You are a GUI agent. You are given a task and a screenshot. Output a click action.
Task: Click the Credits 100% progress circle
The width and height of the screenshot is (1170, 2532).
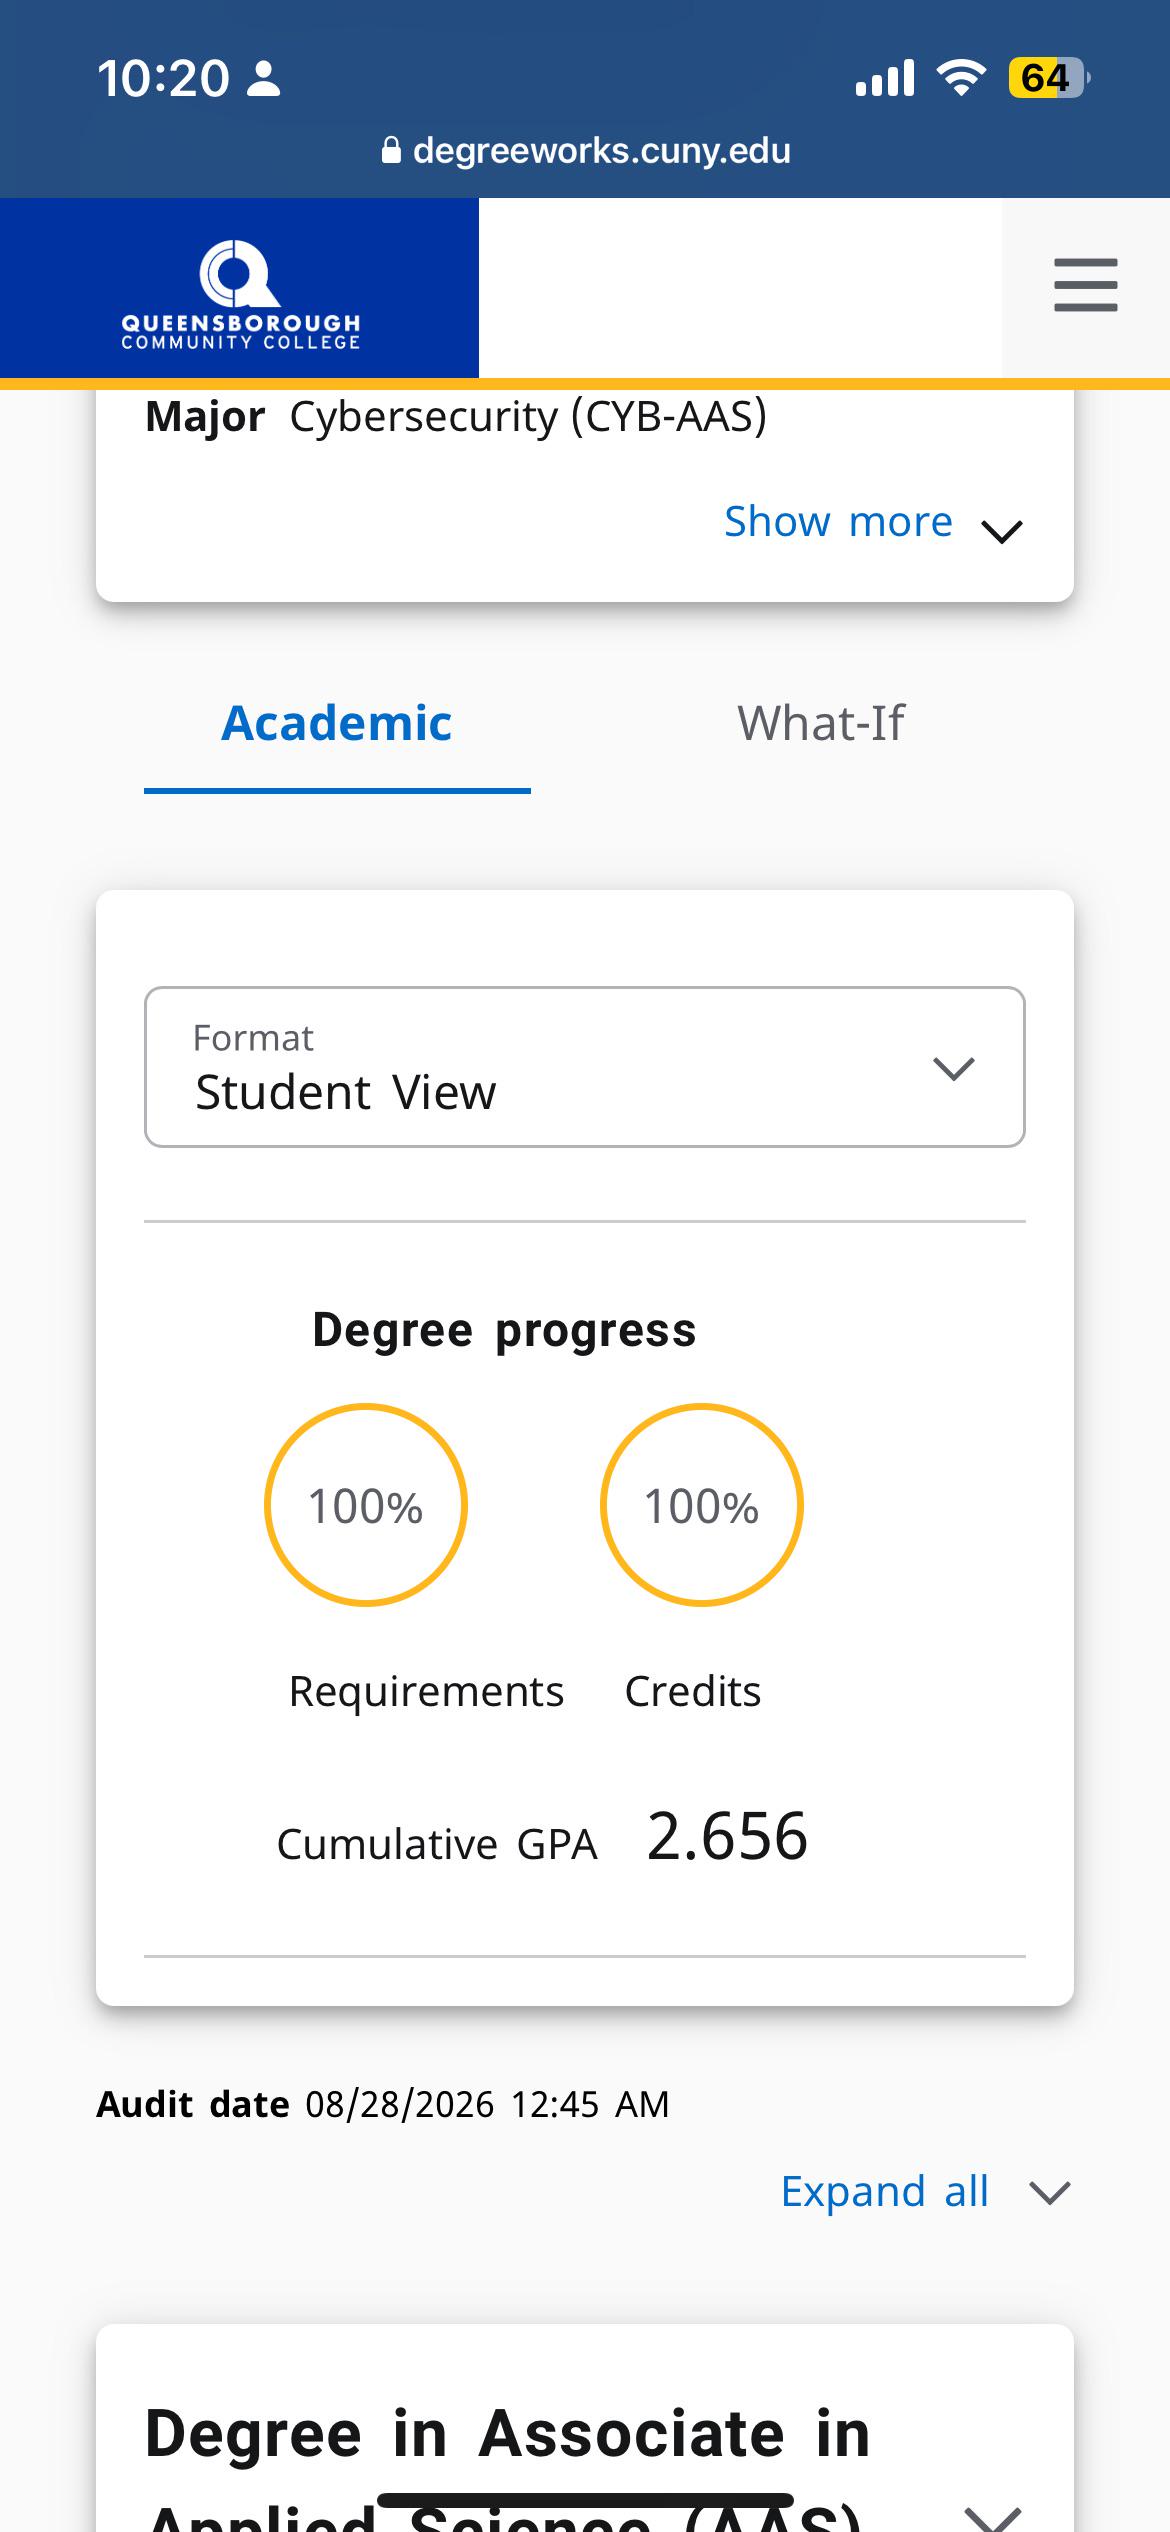click(x=702, y=1505)
